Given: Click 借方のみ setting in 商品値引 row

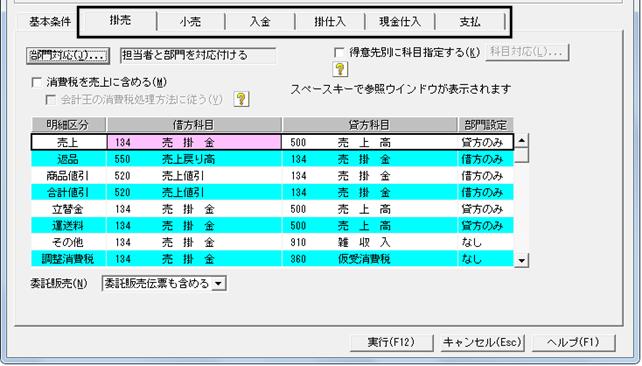Looking at the screenshot, I should [x=486, y=176].
